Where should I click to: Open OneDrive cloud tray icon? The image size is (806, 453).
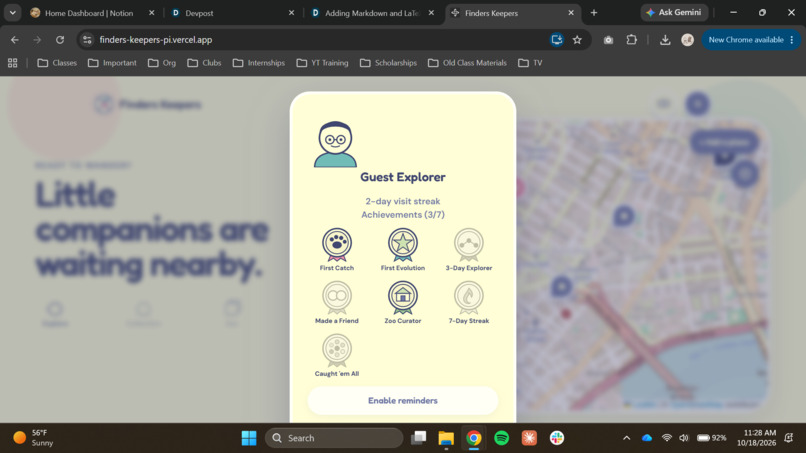coord(647,438)
